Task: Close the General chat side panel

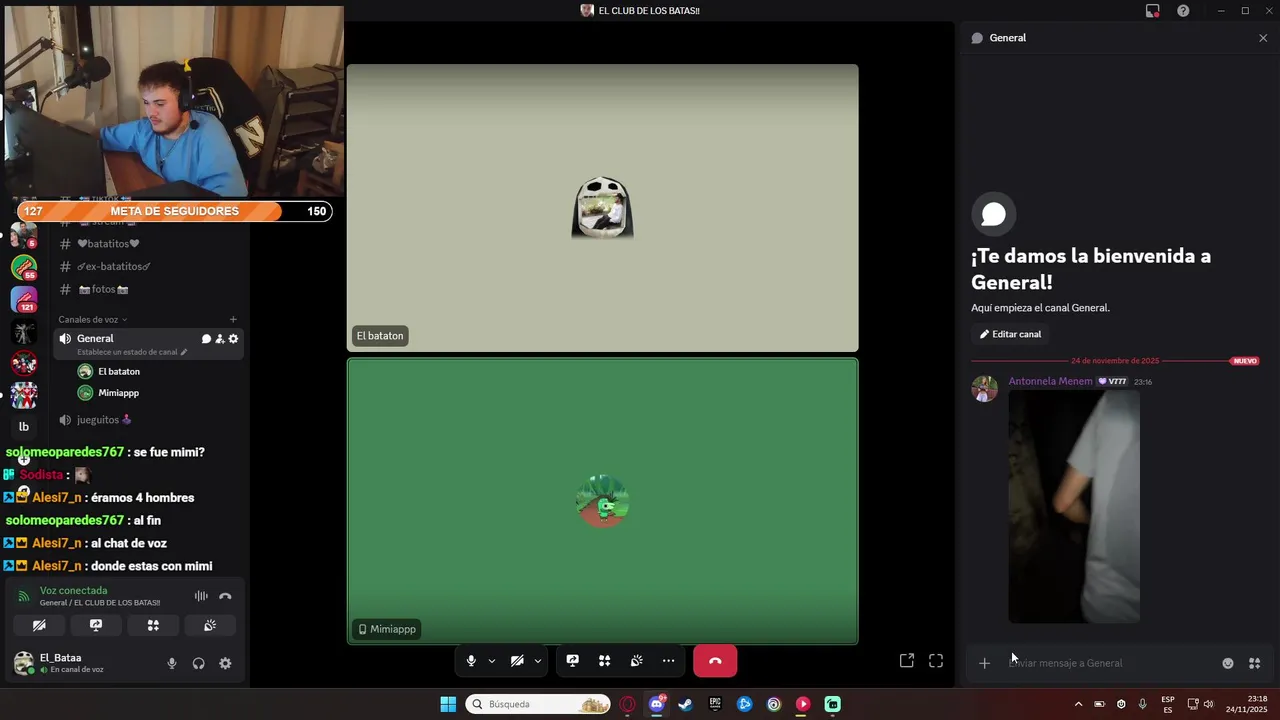Action: tap(1263, 38)
